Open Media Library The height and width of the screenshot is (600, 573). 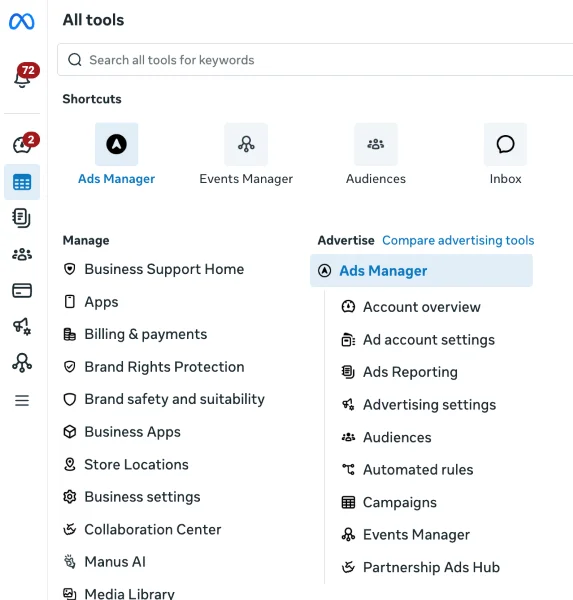tap(129, 594)
